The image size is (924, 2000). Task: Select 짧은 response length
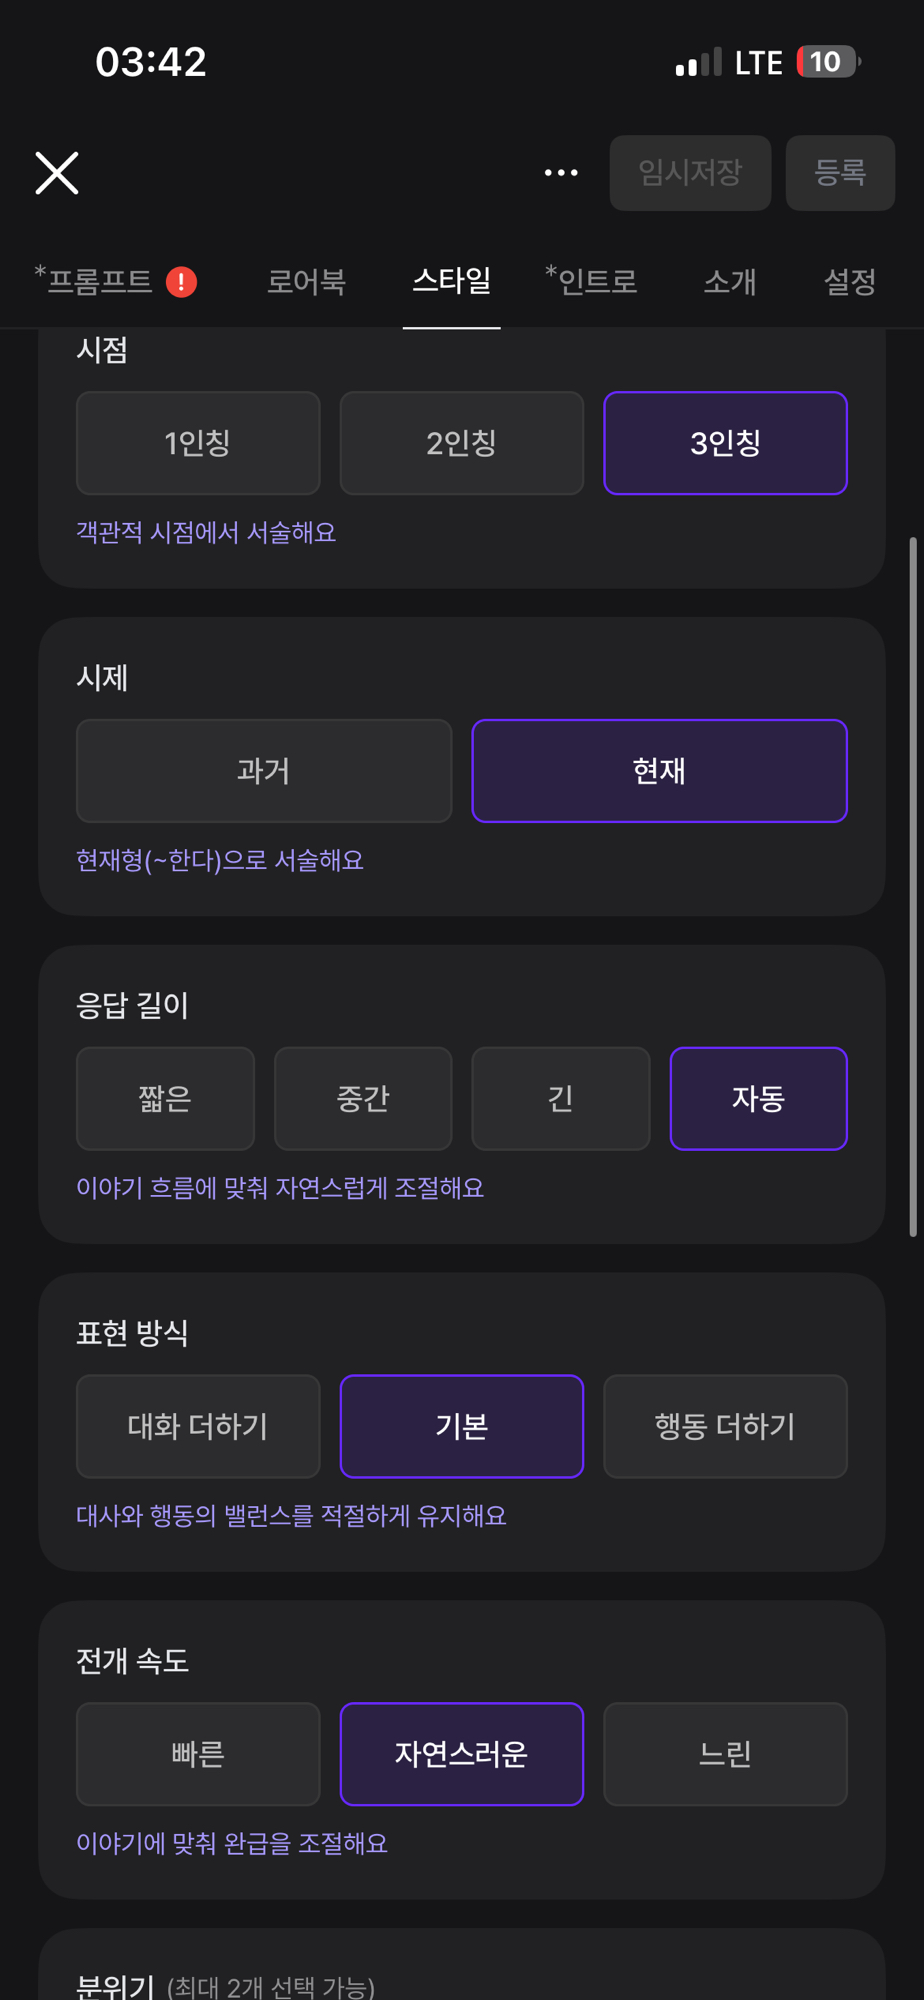click(165, 1099)
